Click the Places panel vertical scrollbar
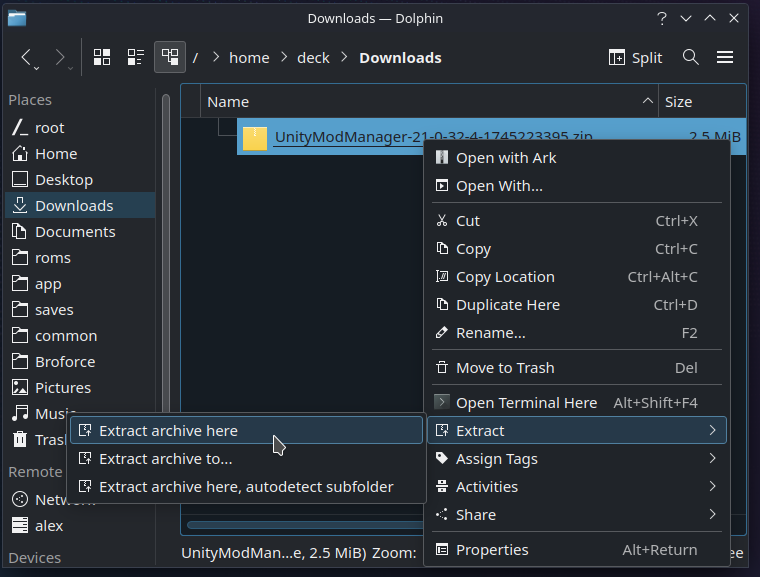 pos(165,250)
